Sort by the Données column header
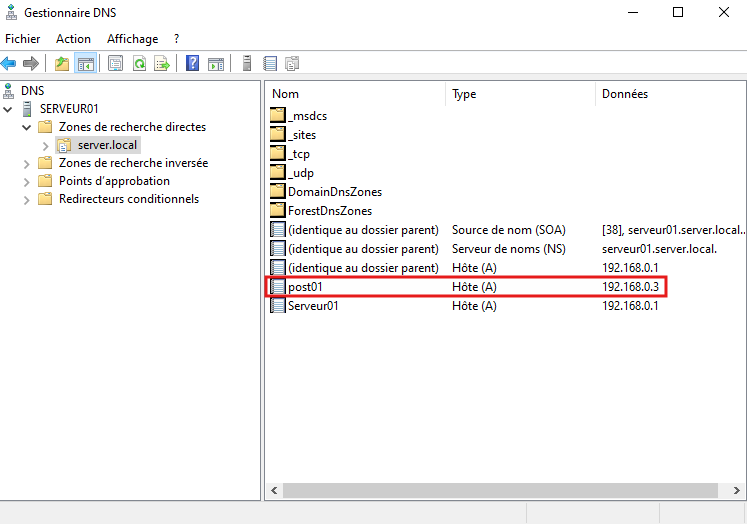747x524 pixels. 625,94
